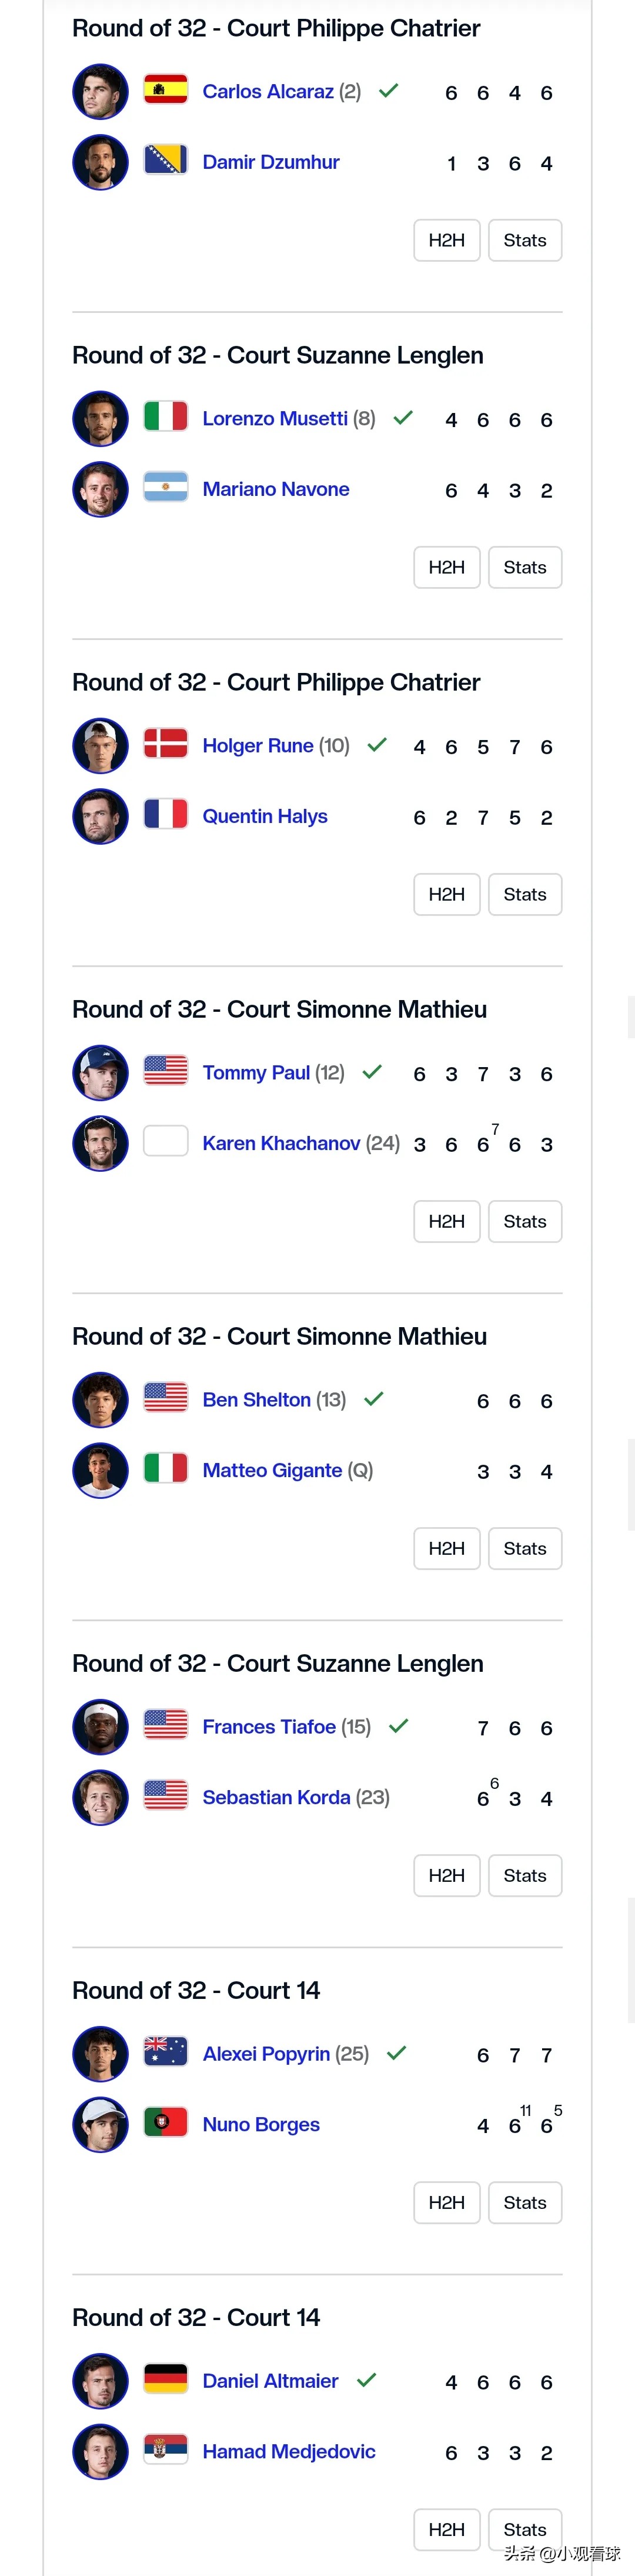This screenshot has height=2576, width=635.
Task: Open Frances Tiafoe's player profile link
Action: click(x=269, y=1727)
